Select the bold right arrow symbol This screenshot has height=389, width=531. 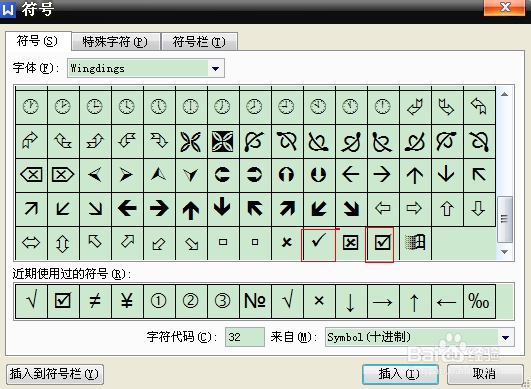pyautogui.click(x=159, y=209)
